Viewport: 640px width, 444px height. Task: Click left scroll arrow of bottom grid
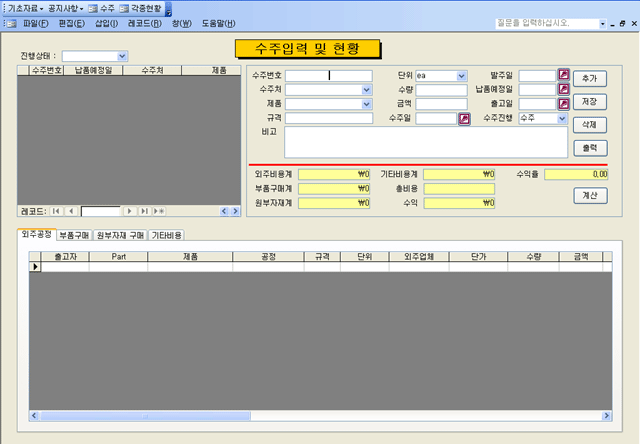[34, 416]
